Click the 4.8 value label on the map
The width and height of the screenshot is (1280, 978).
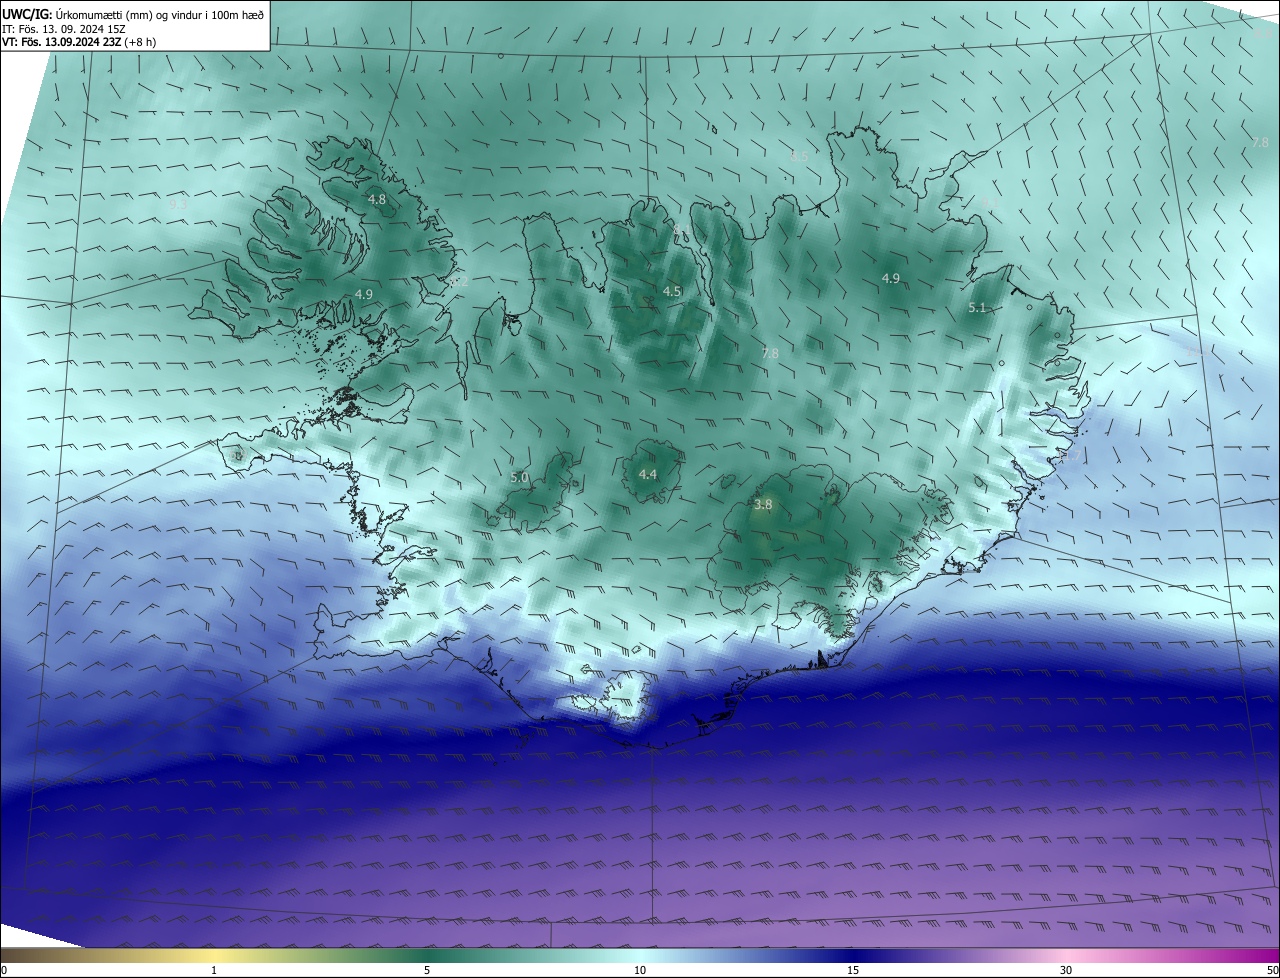coord(377,199)
